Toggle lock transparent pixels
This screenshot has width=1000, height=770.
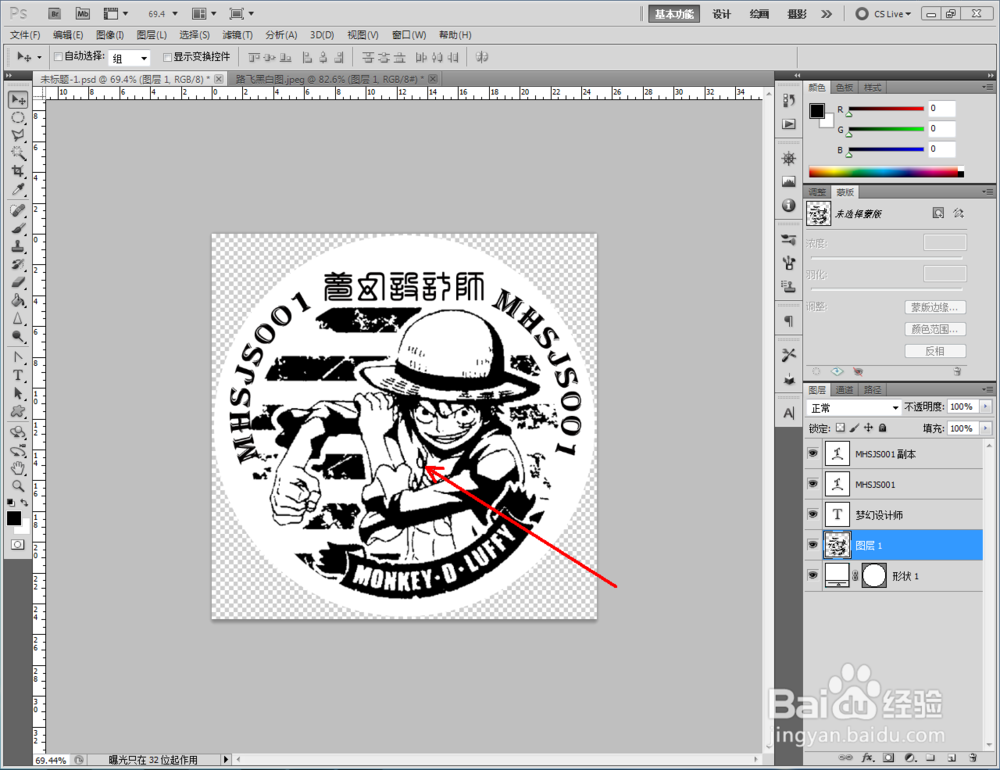pyautogui.click(x=841, y=428)
